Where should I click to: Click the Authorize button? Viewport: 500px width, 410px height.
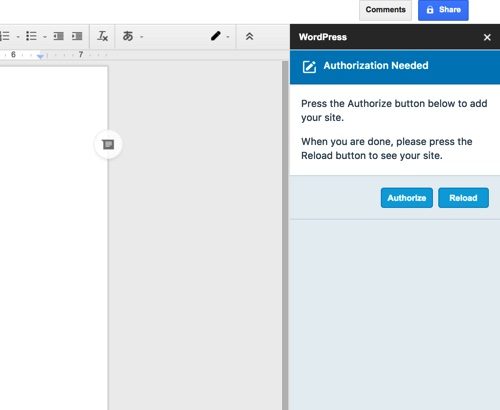[x=407, y=198]
